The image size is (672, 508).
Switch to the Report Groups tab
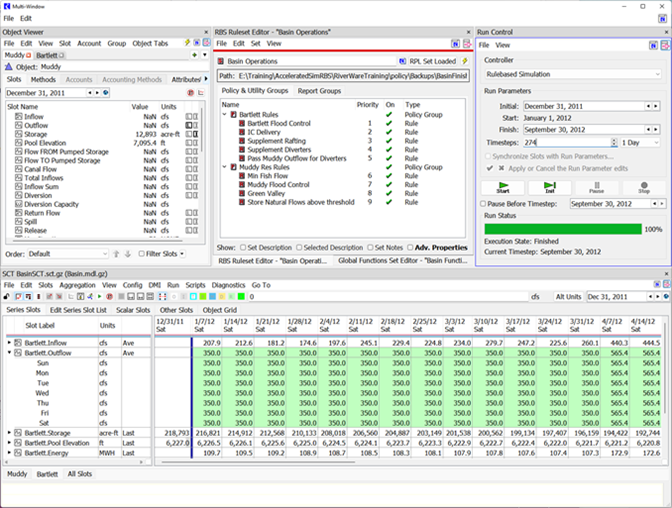pos(318,90)
